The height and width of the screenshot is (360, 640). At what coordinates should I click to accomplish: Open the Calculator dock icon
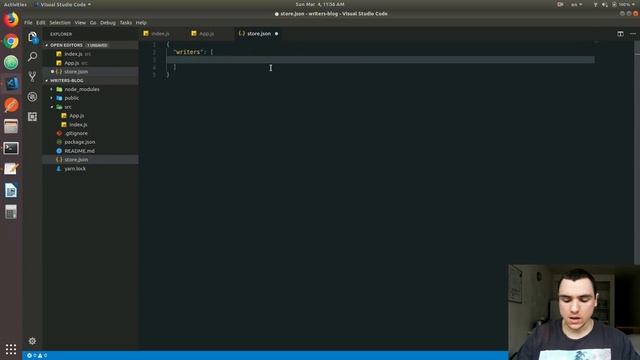click(11, 212)
